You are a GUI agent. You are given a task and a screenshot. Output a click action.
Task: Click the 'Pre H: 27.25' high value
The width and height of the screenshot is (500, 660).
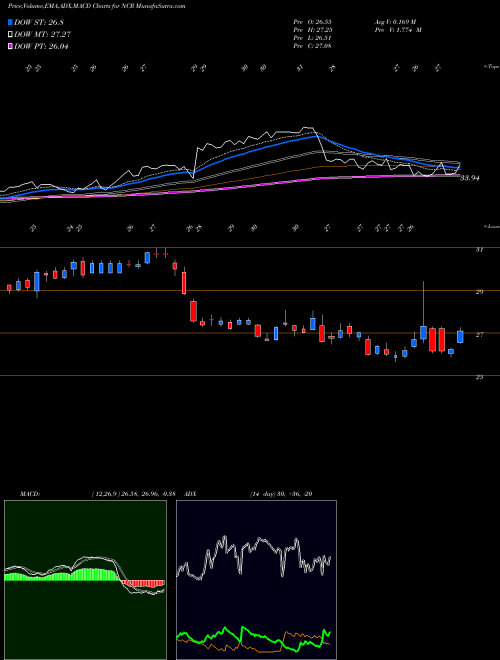click(x=313, y=30)
